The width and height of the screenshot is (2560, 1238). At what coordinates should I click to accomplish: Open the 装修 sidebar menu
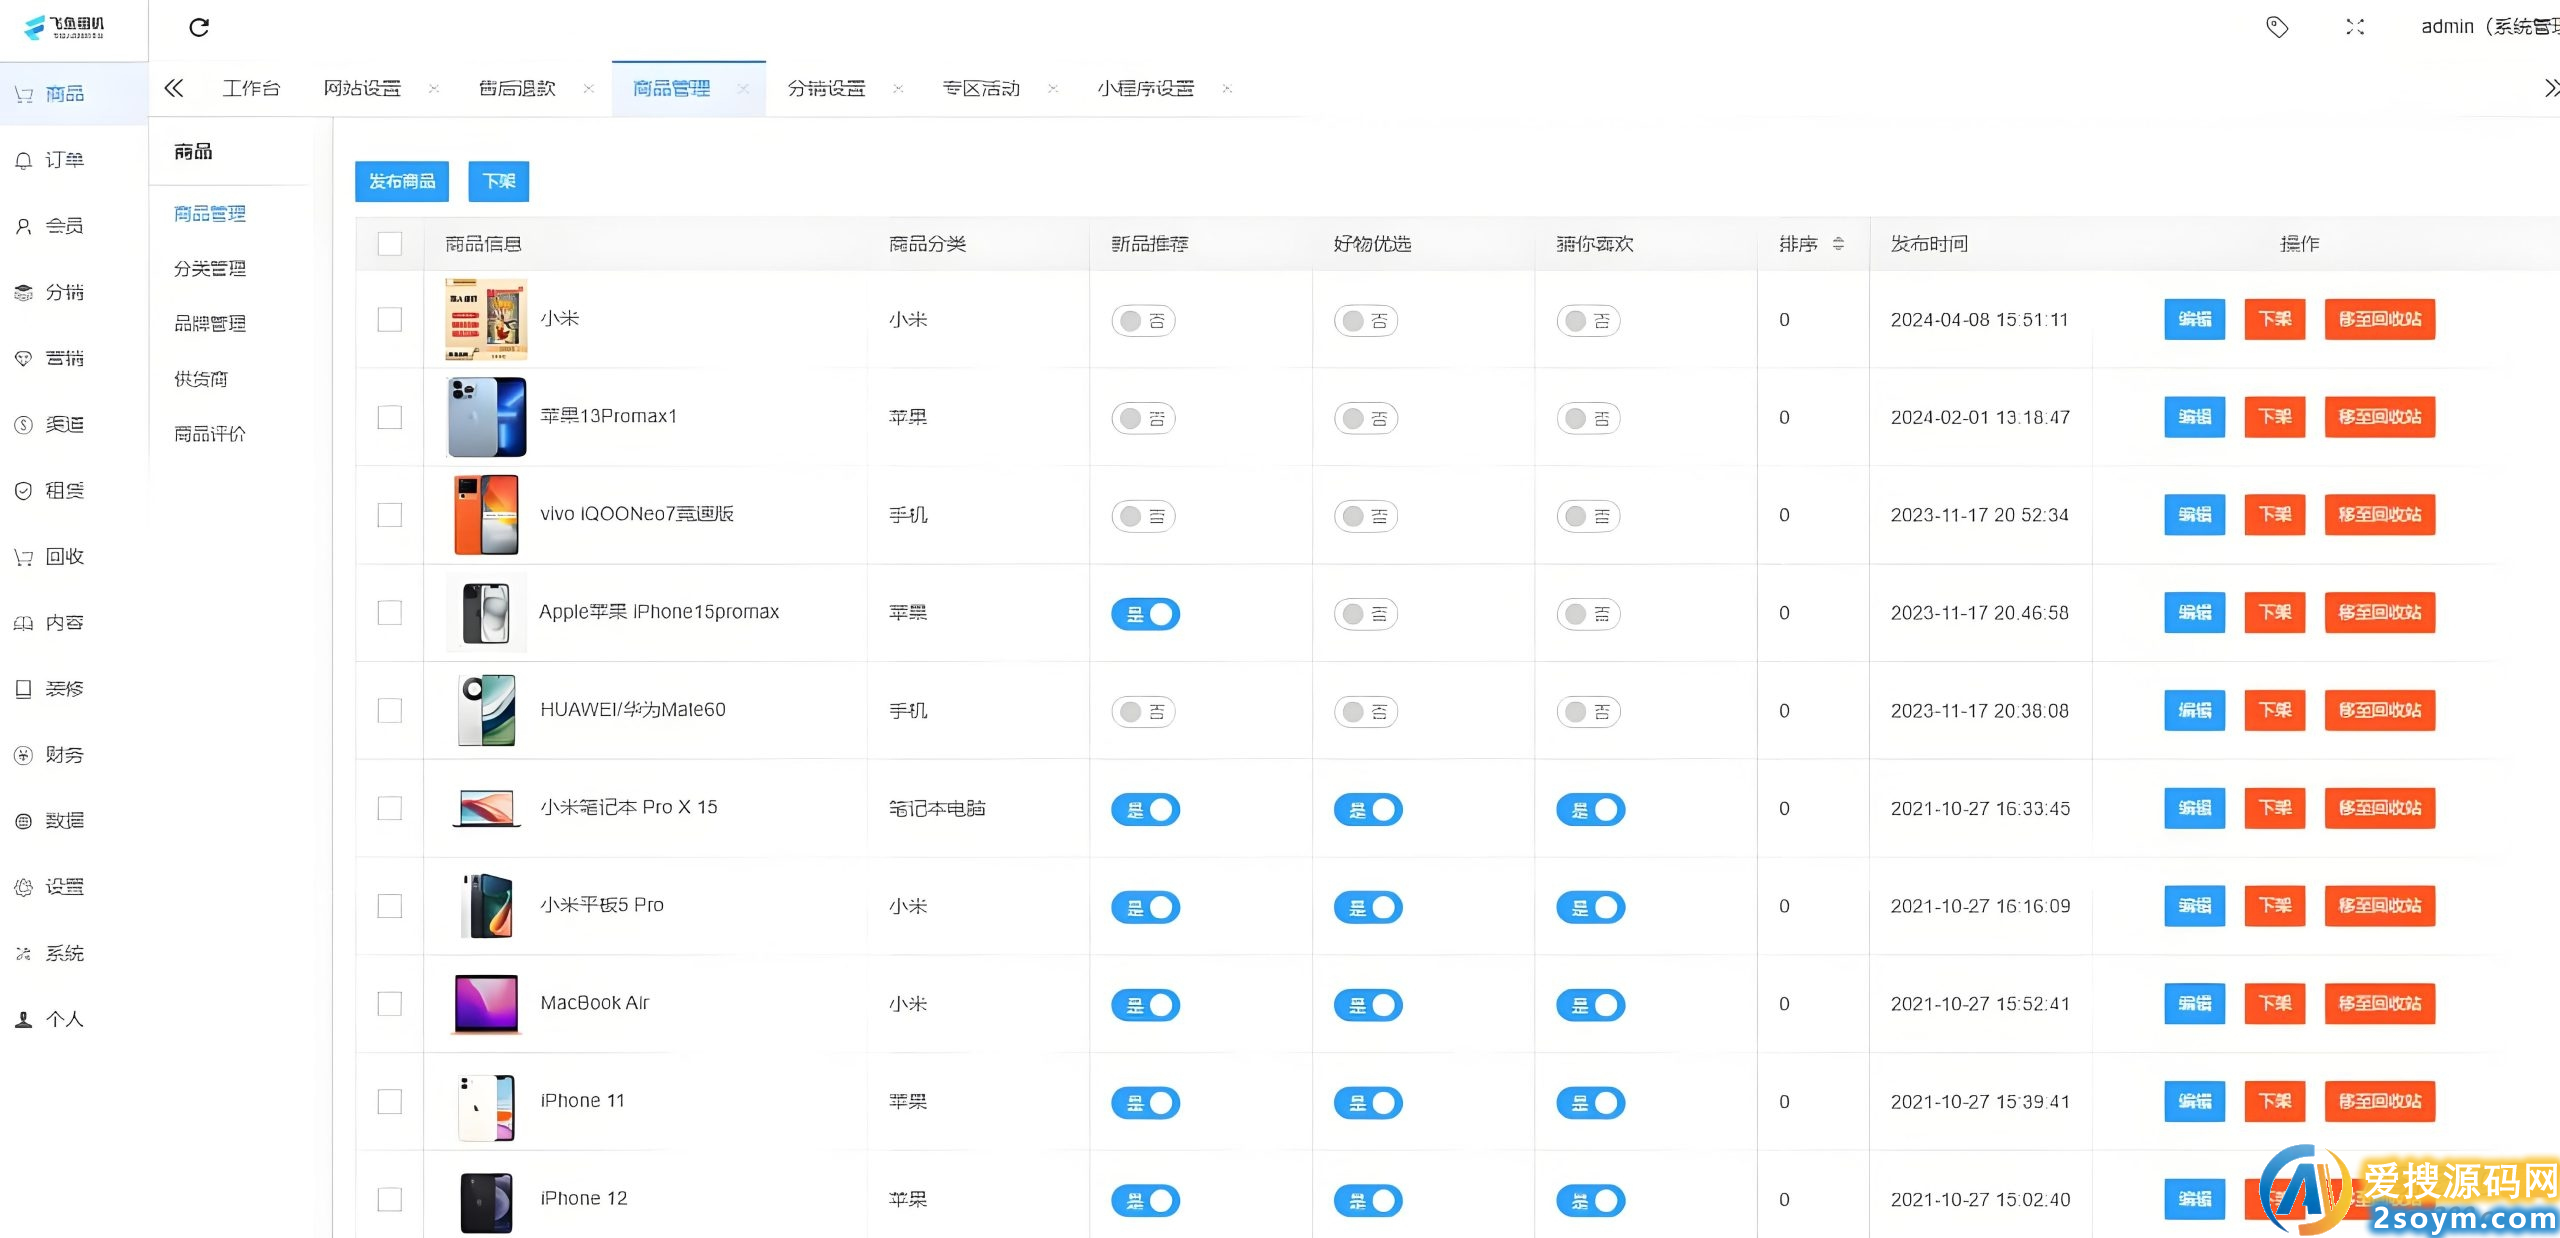coord(74,688)
